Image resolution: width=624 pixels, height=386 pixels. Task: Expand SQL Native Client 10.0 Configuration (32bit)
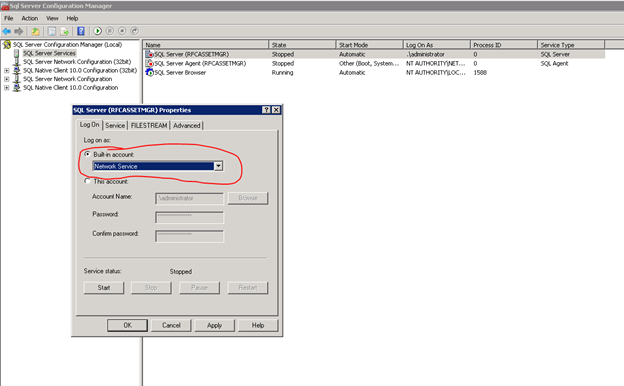[6, 70]
